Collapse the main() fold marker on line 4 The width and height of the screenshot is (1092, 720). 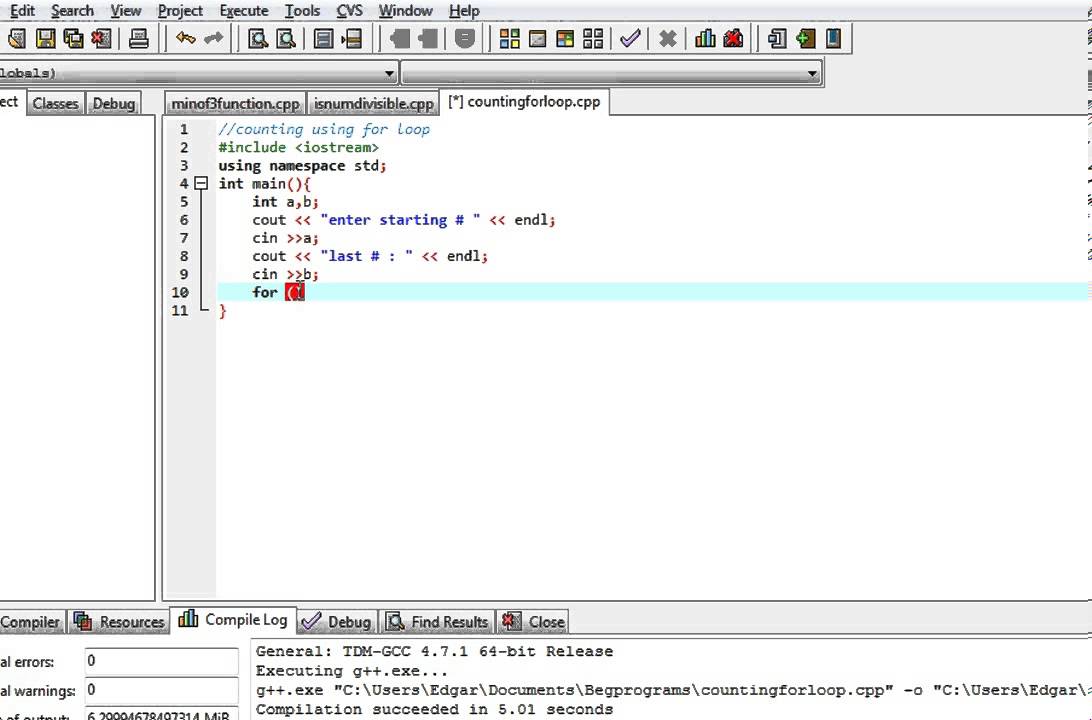pyautogui.click(x=201, y=184)
